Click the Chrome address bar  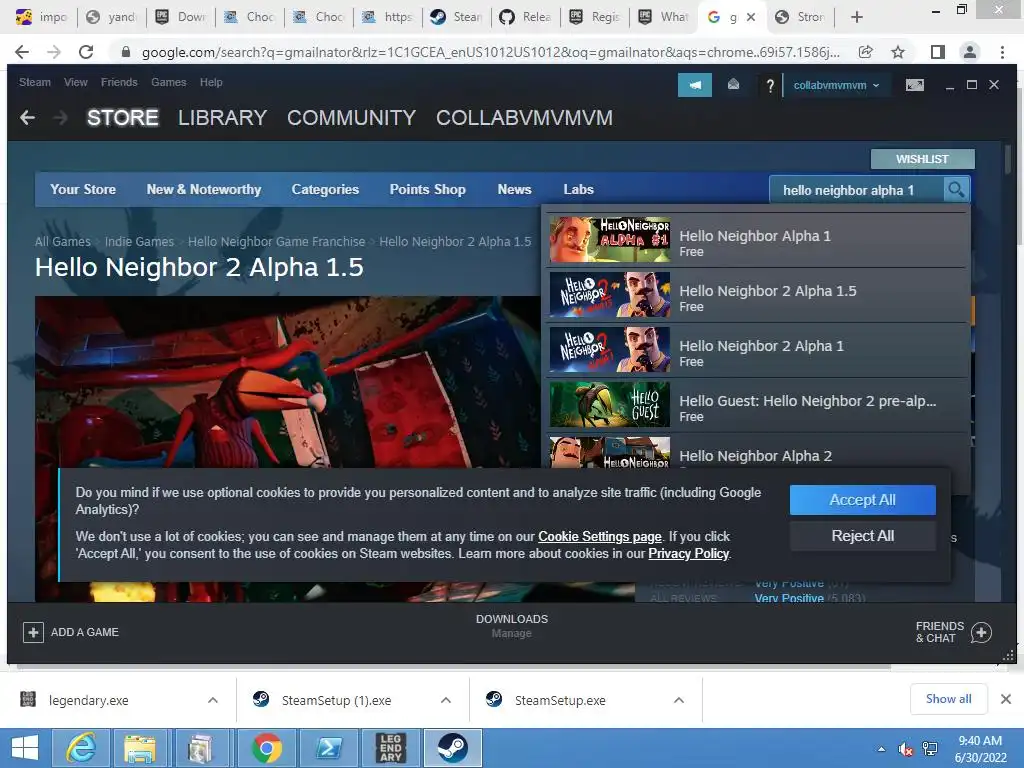click(490, 52)
